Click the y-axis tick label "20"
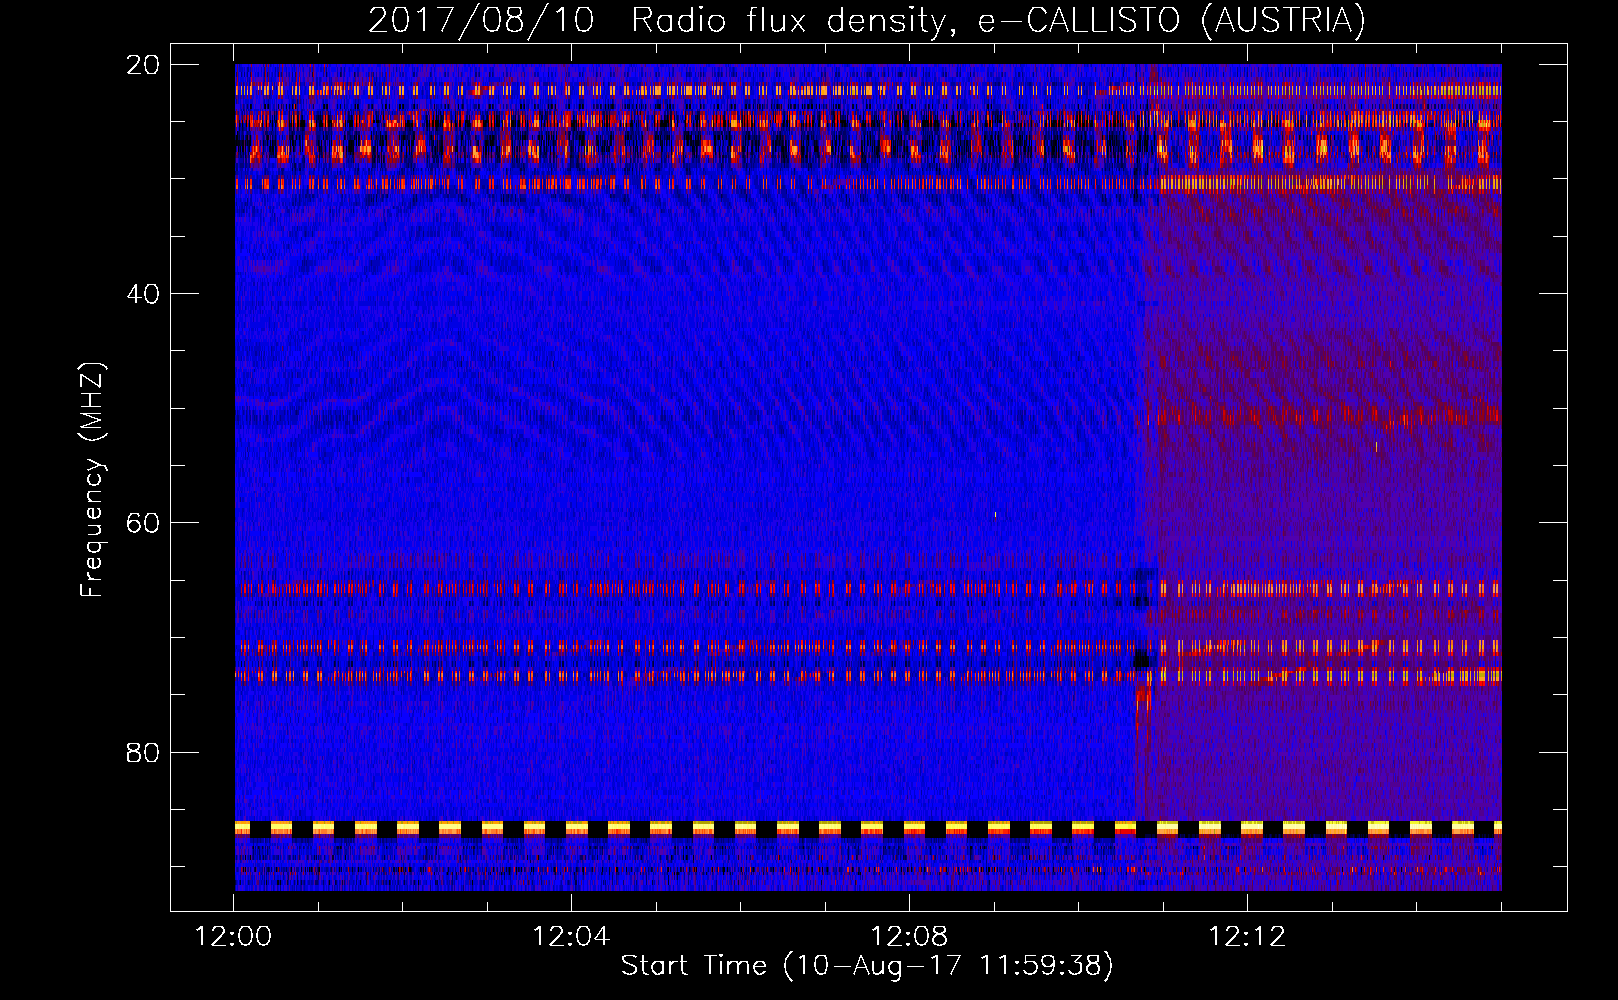Viewport: 1618px width, 1000px height. coord(143,65)
